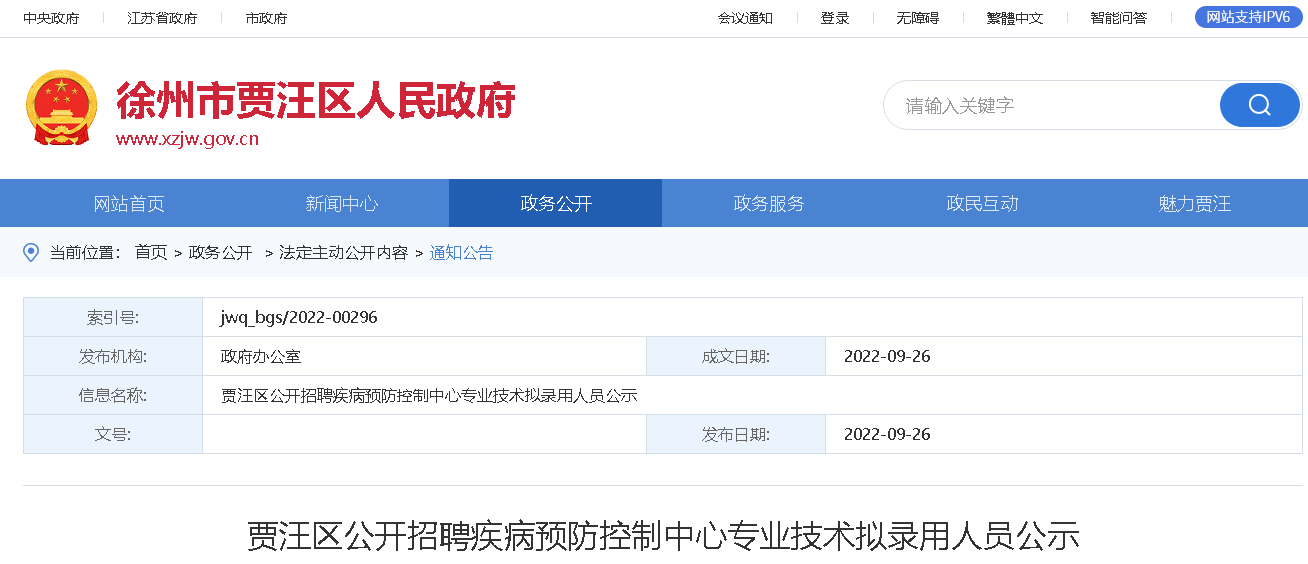
Task: Click the 登录 login link
Action: 835,18
